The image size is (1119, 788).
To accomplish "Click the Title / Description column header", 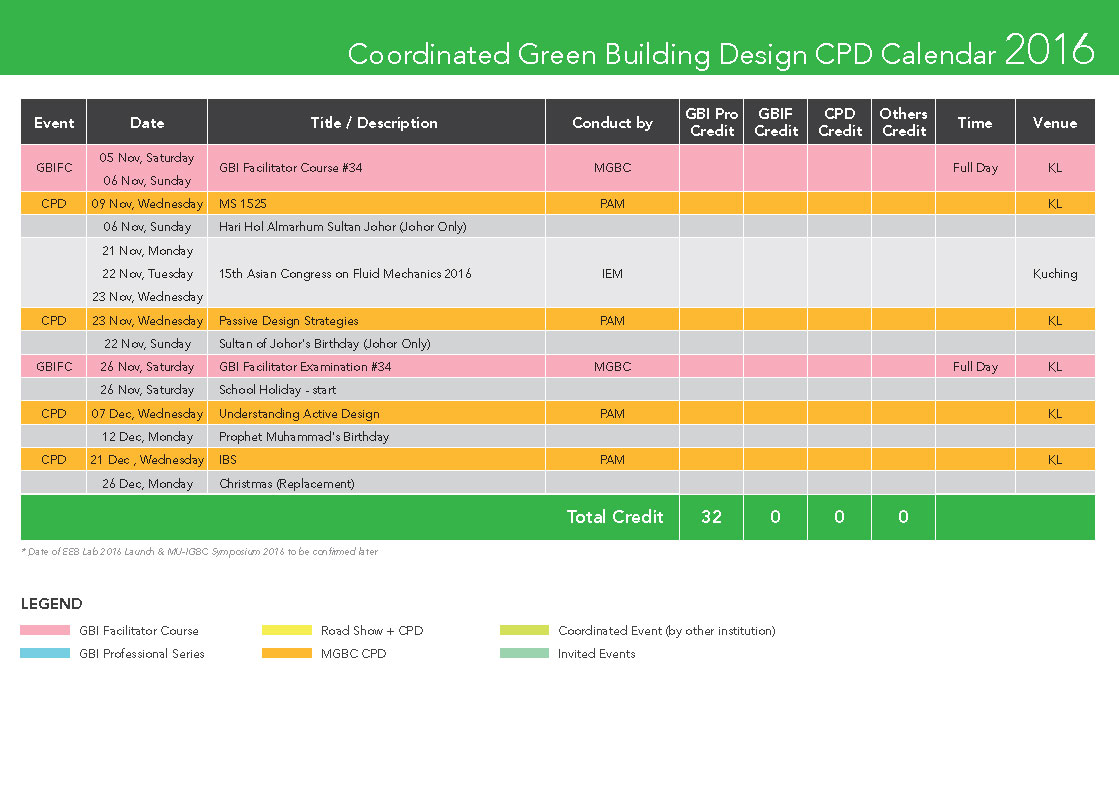I will 374,123.
